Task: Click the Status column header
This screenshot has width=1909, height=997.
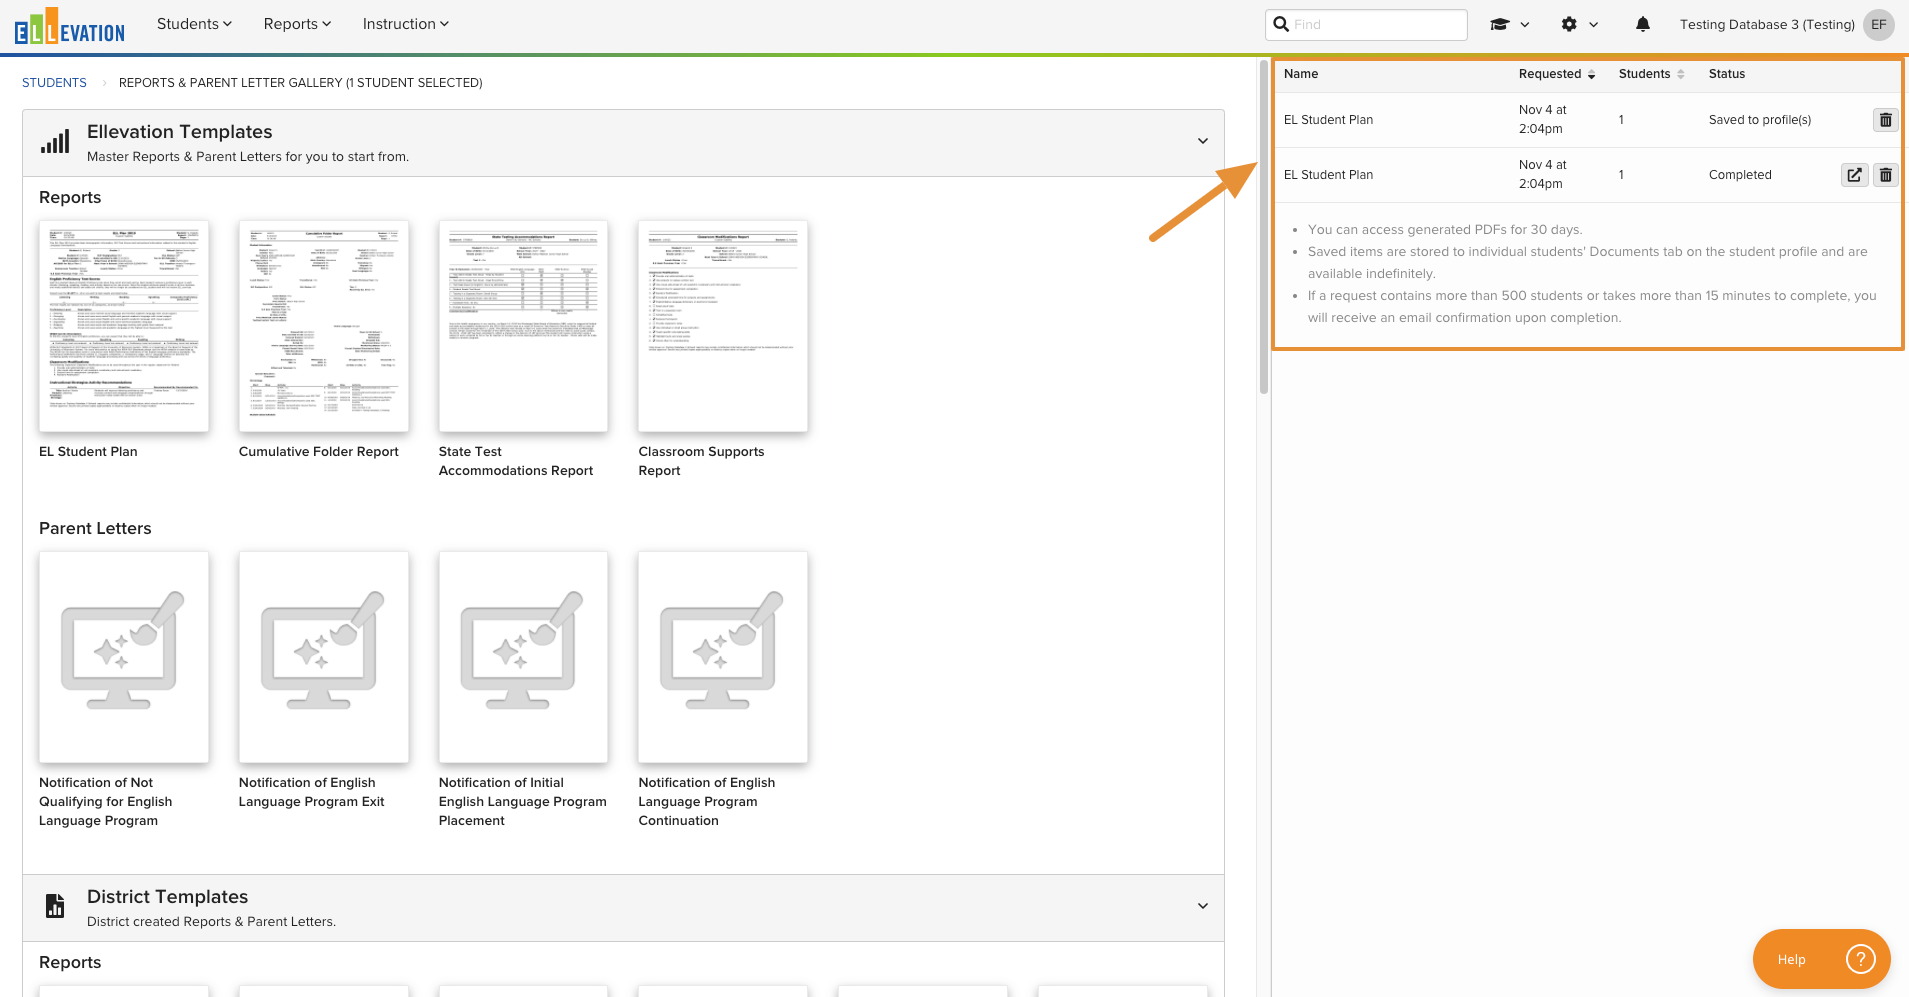Action: click(1727, 74)
